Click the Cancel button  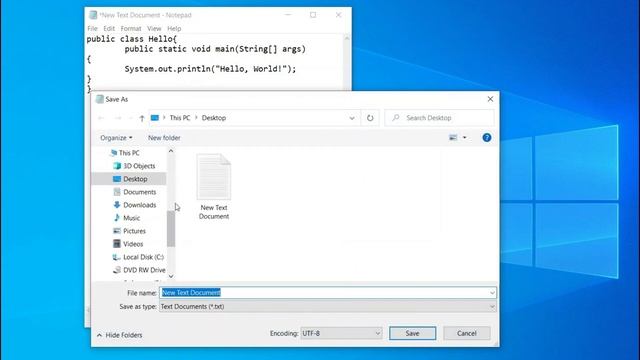467,333
